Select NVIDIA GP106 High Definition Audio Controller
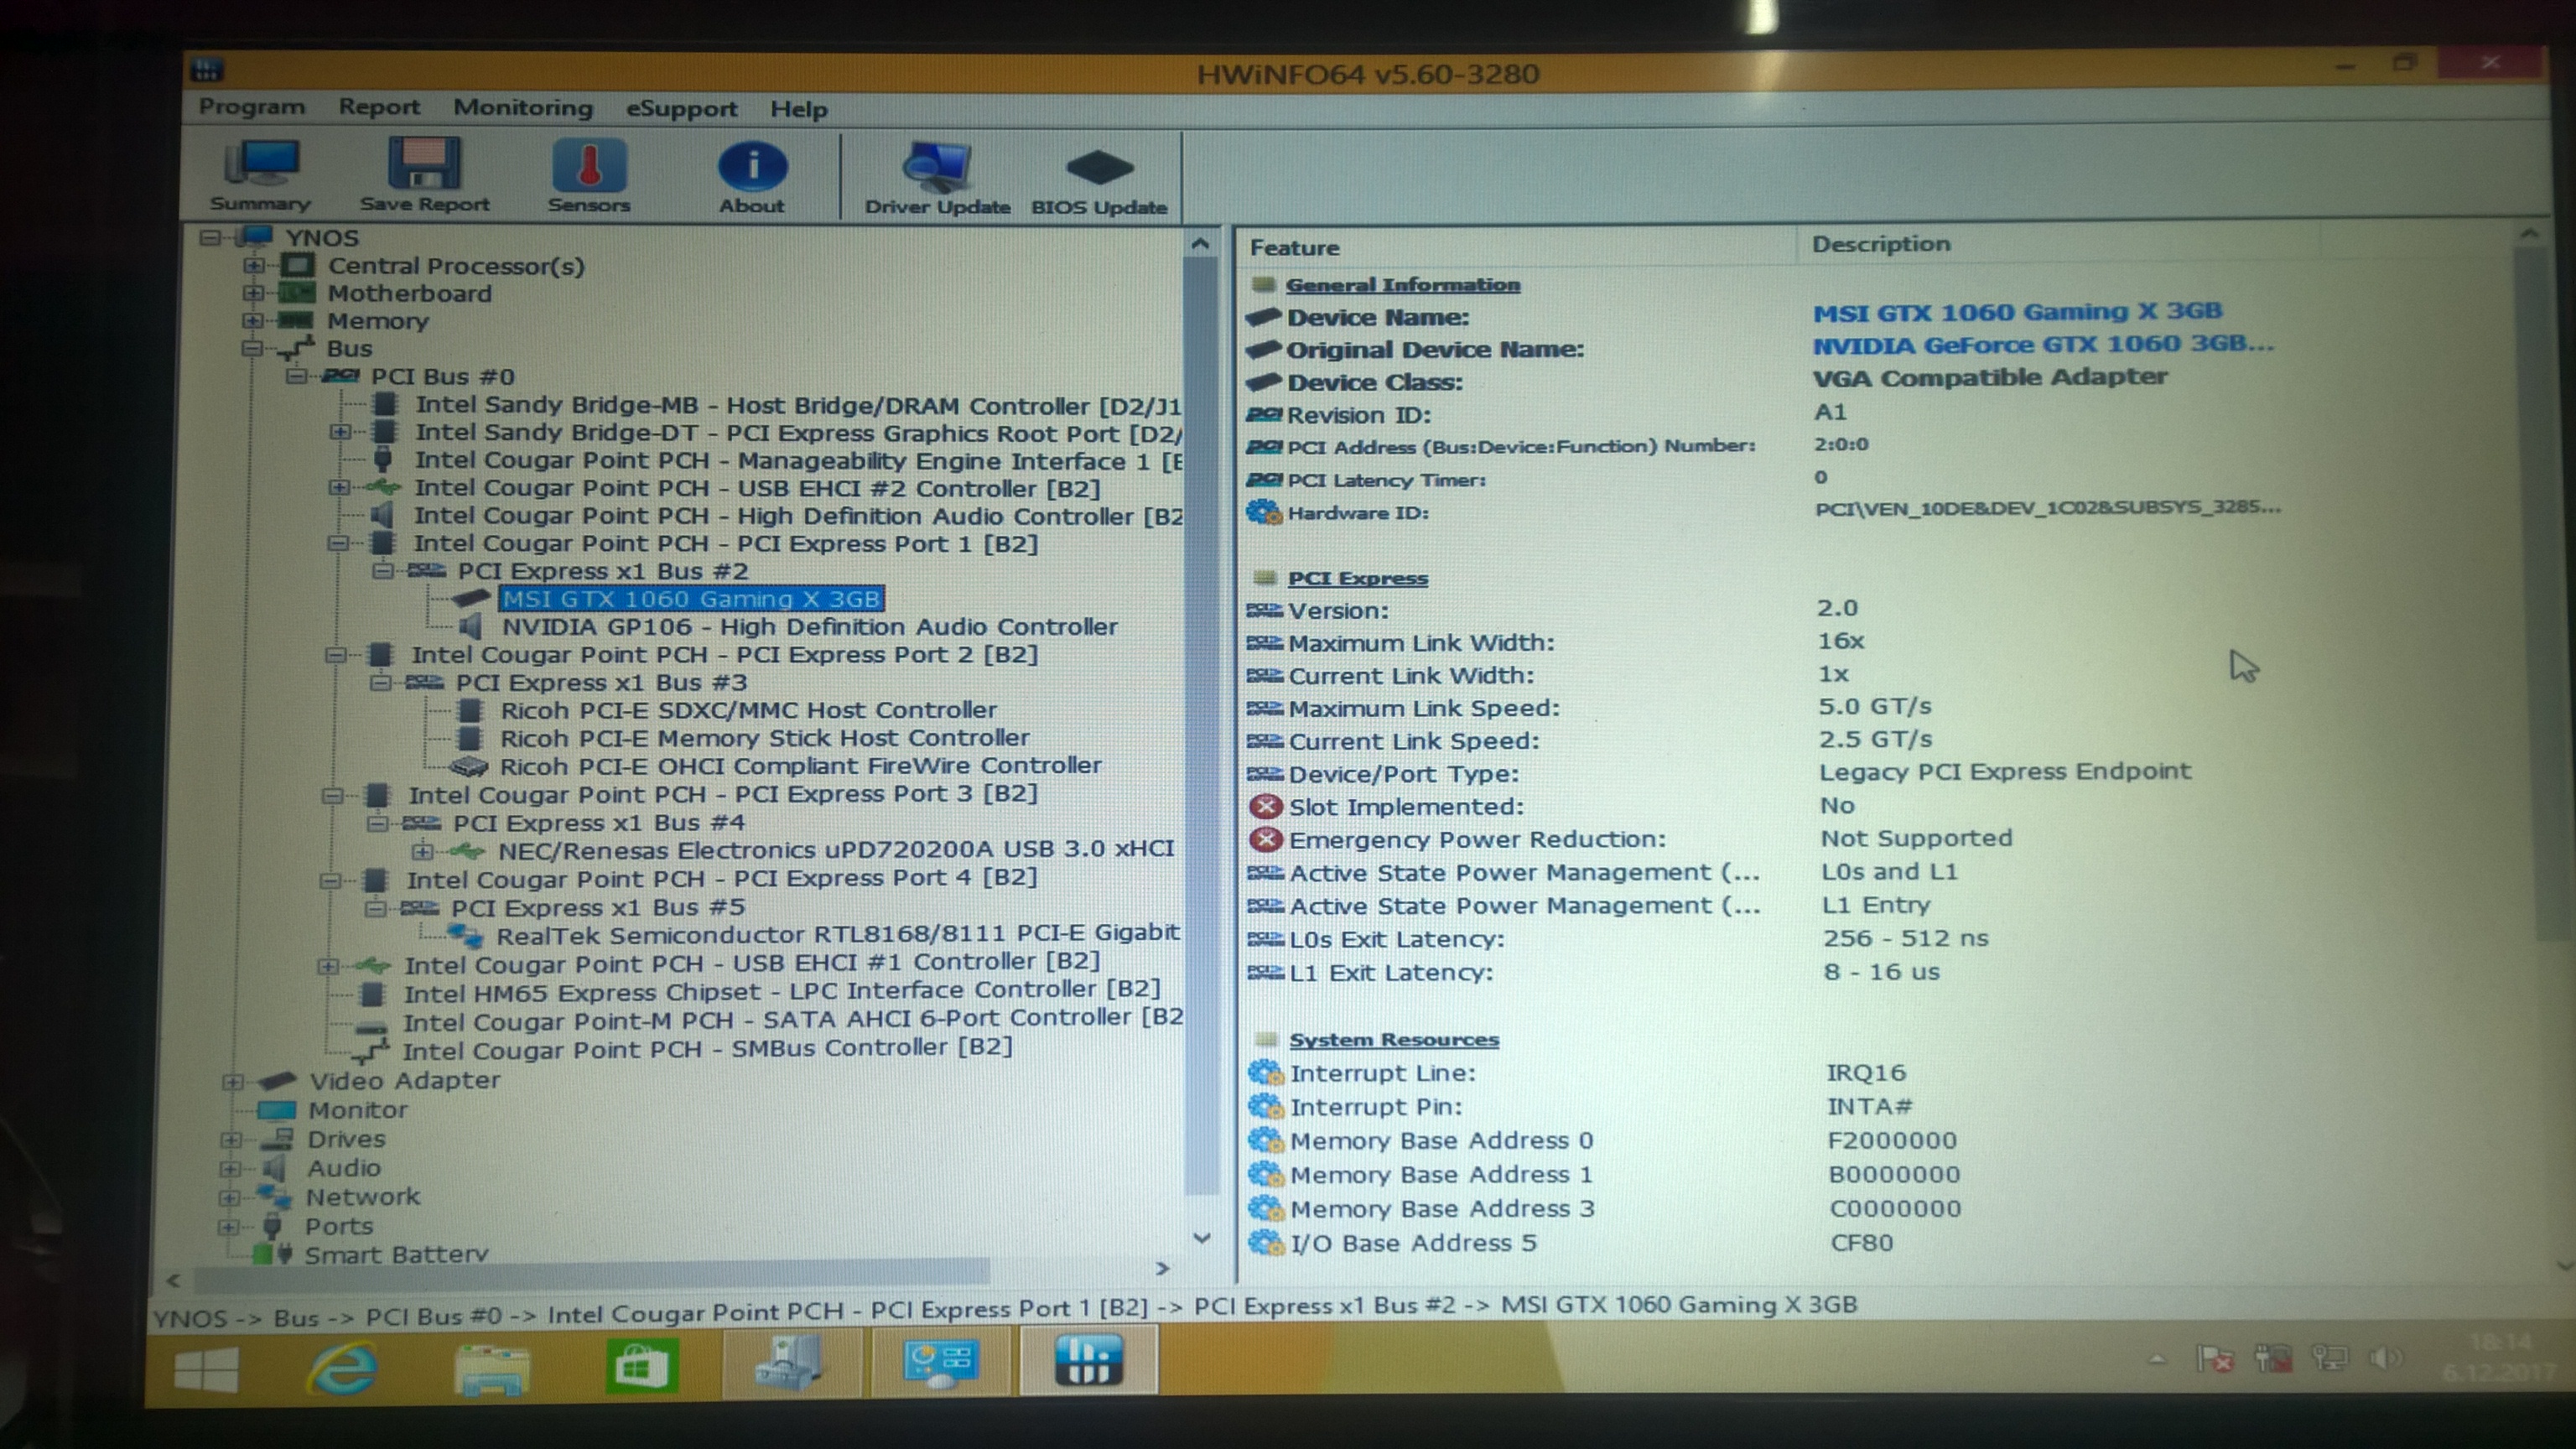 (x=809, y=627)
